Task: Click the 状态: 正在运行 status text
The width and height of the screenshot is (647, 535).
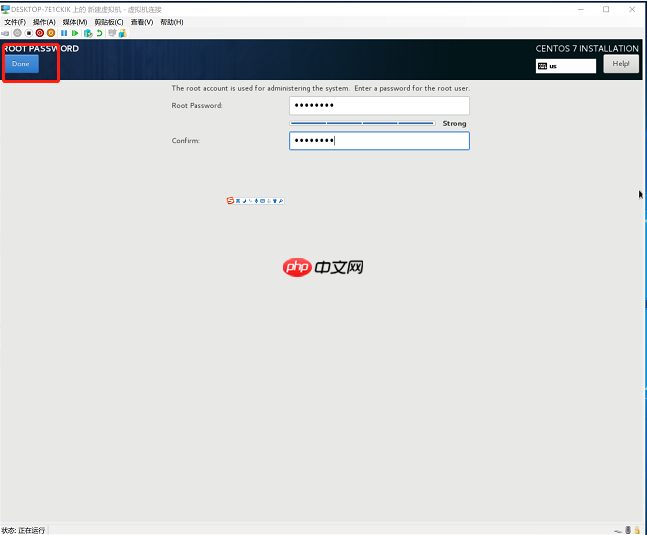Action: (x=23, y=530)
